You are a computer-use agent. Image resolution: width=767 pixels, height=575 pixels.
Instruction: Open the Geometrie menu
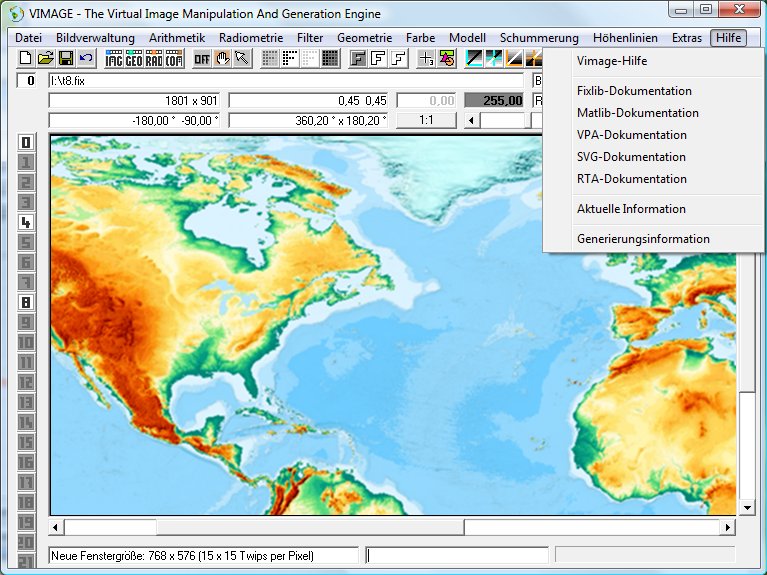point(365,38)
